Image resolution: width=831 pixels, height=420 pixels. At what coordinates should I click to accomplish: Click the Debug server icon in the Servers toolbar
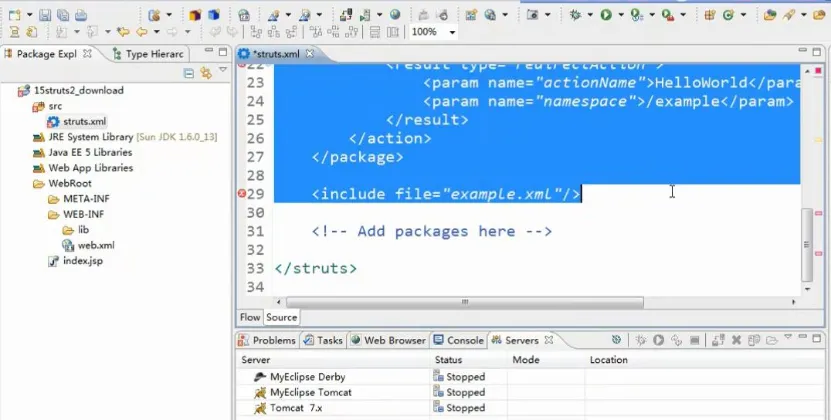pyautogui.click(x=641, y=340)
